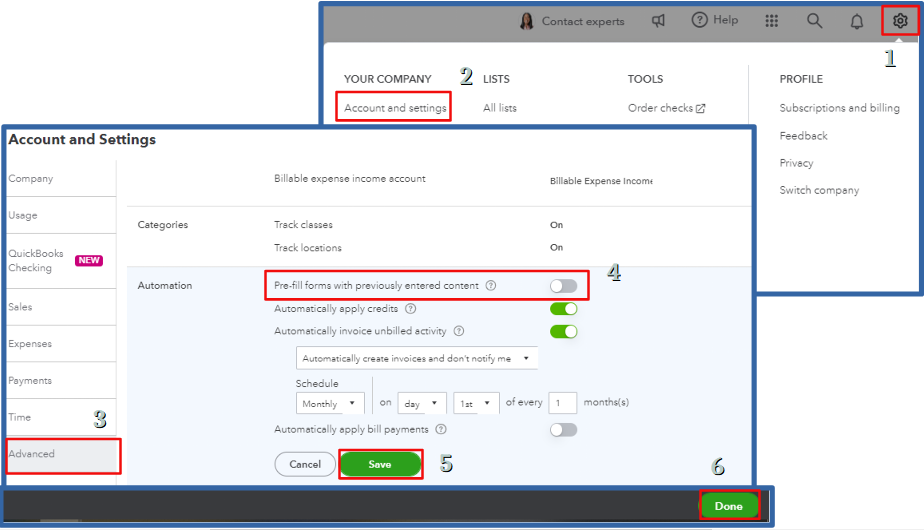This screenshot has width=924, height=530.
Task: Select the Payments tab
Action: pos(61,380)
